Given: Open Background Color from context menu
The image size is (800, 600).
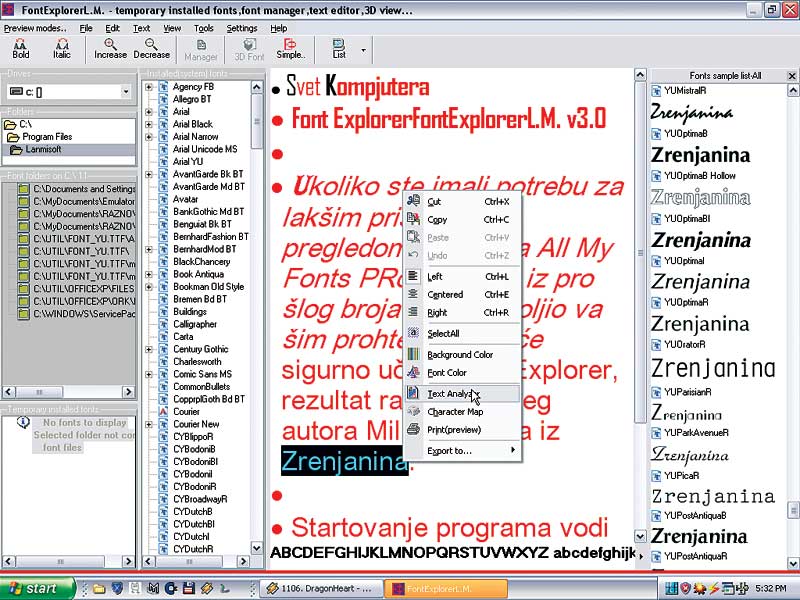Looking at the screenshot, I should click(463, 355).
